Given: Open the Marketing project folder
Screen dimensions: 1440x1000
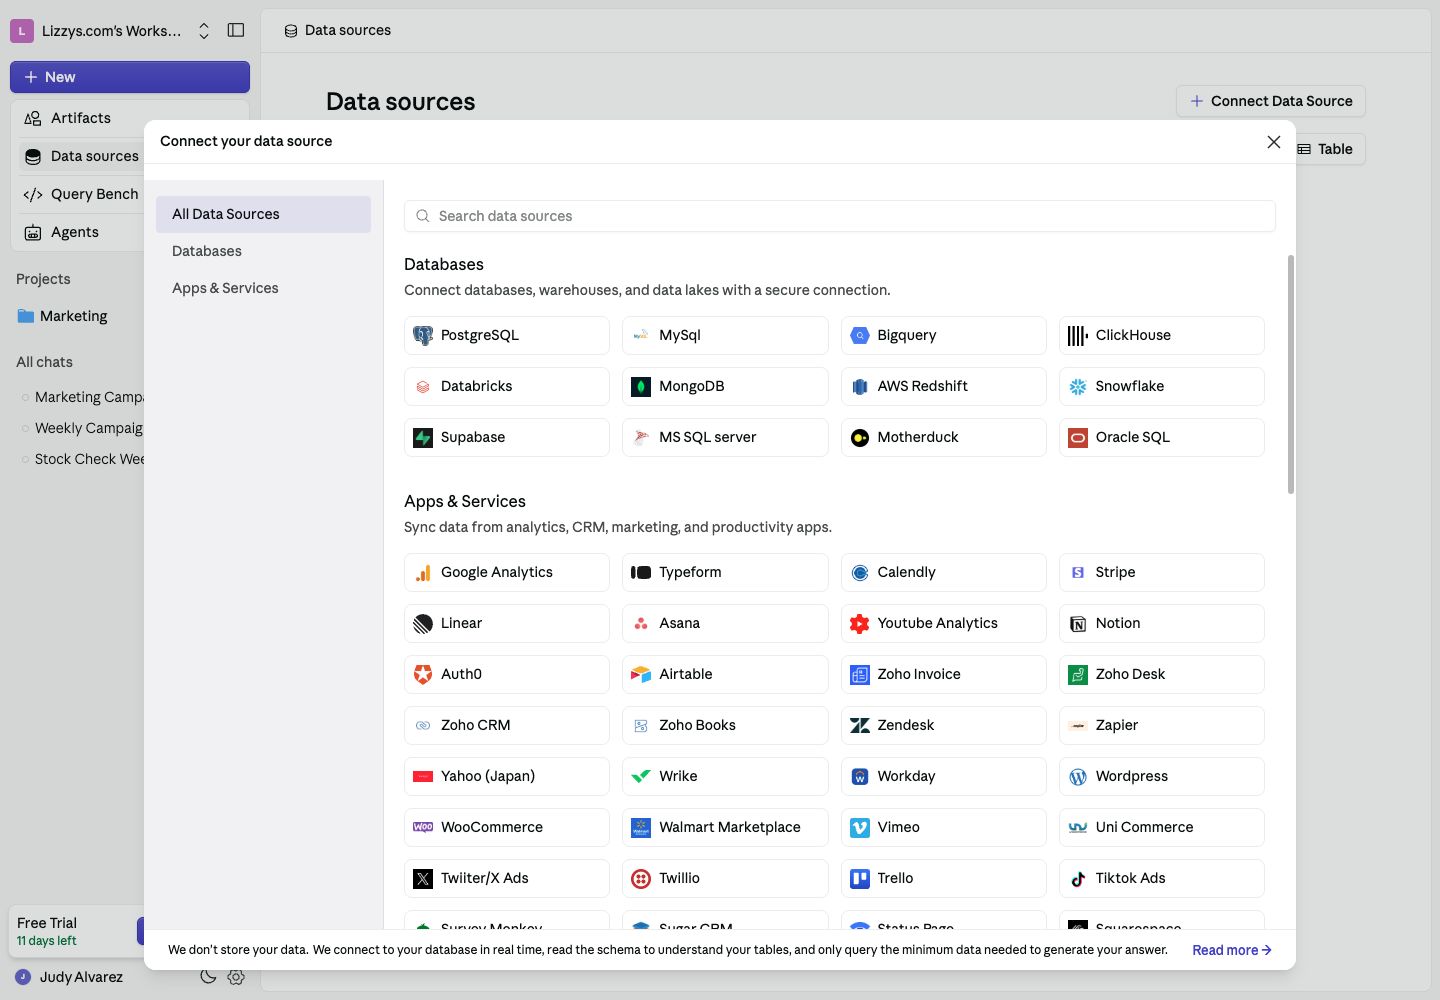Looking at the screenshot, I should [x=74, y=316].
